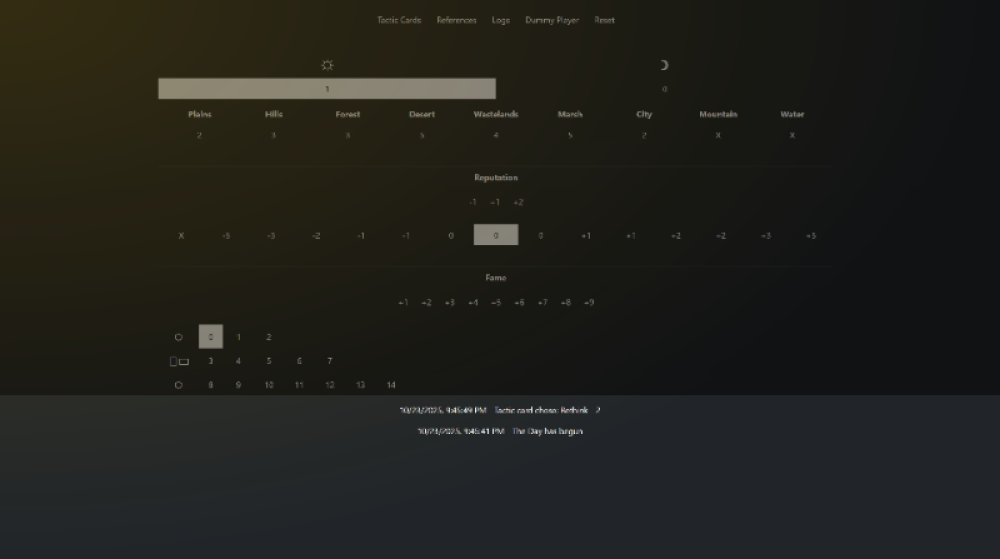Click the sun Day icon
This screenshot has height=559, width=1000.
point(327,65)
